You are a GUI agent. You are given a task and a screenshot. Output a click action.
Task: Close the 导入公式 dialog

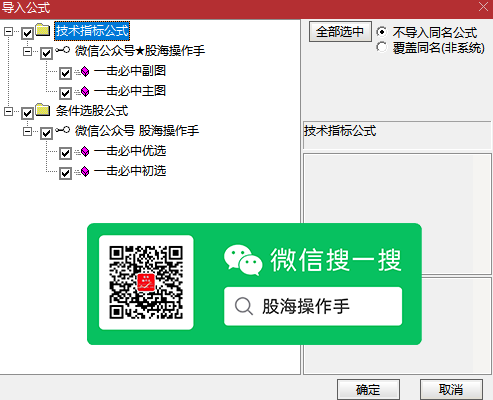(x=483, y=7)
